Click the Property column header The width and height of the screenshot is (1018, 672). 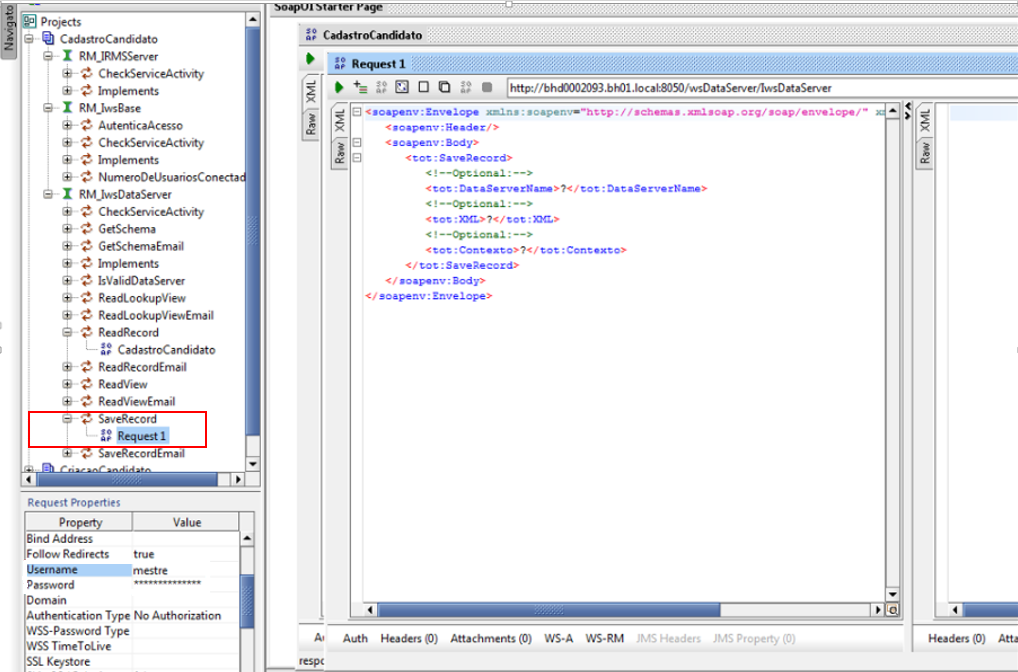79,522
